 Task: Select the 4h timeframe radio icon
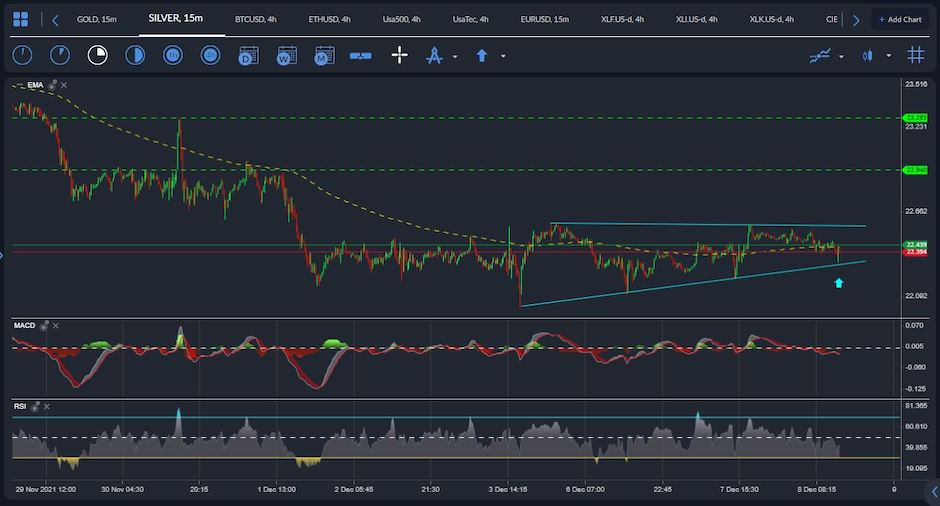210,55
